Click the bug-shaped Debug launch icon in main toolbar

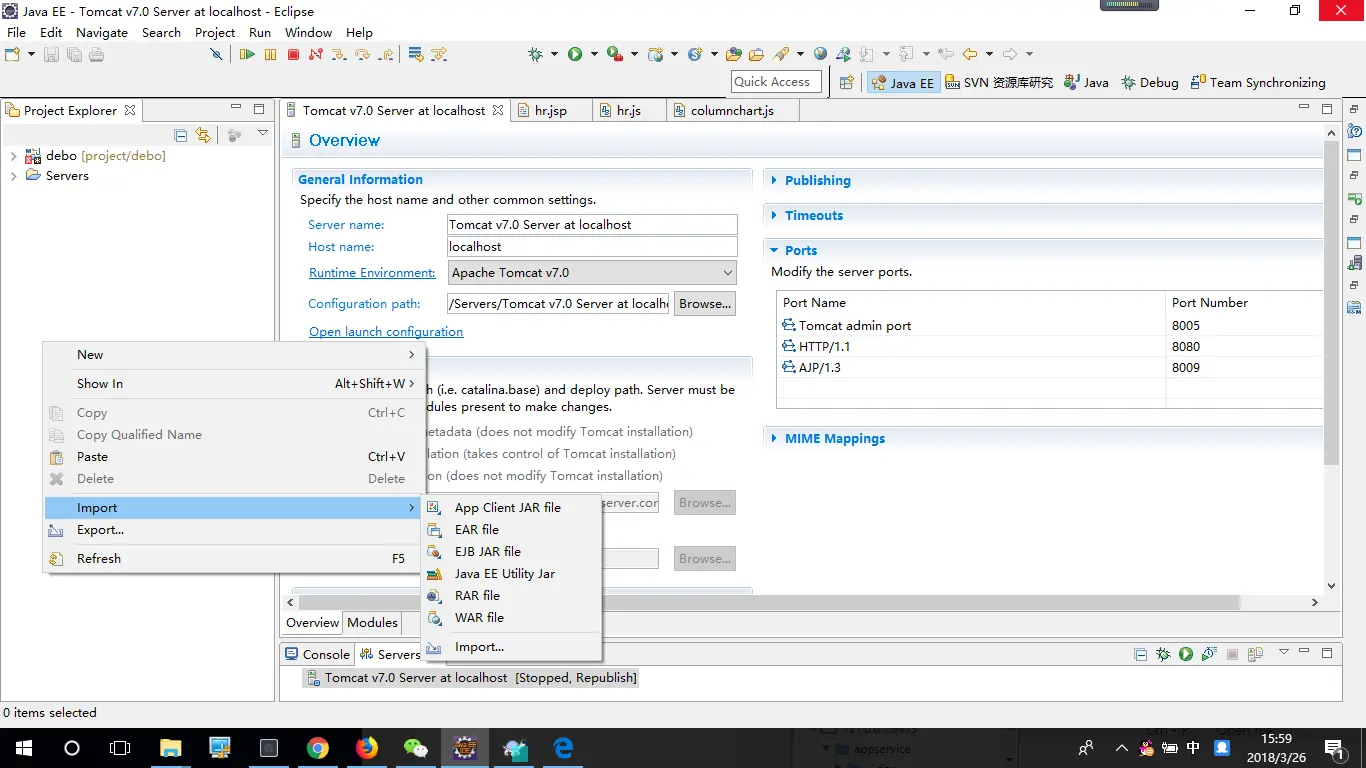536,55
